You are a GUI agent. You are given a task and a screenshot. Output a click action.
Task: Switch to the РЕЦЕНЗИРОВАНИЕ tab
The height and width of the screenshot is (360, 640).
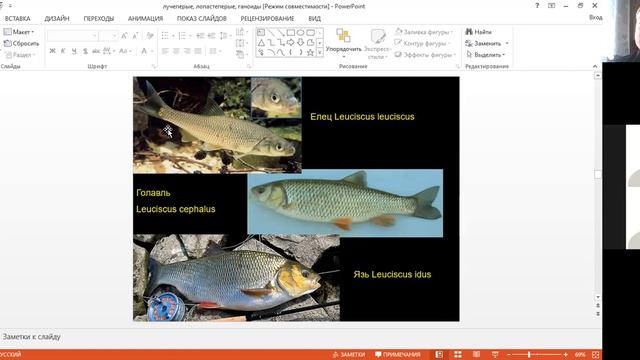267,18
